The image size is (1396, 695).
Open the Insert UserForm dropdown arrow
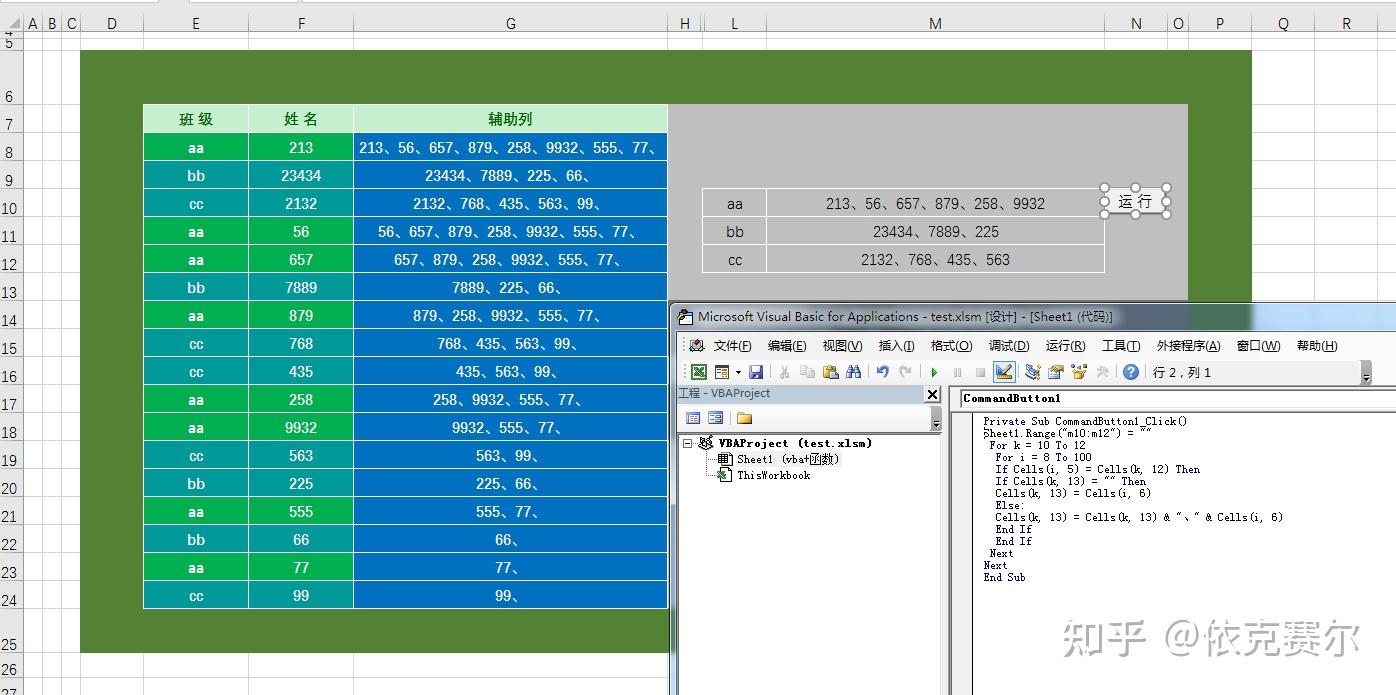click(738, 372)
